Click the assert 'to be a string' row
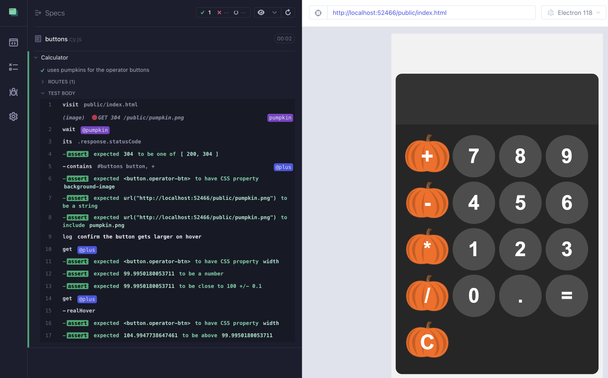Screen dimensions: 608x378 click(x=167, y=202)
